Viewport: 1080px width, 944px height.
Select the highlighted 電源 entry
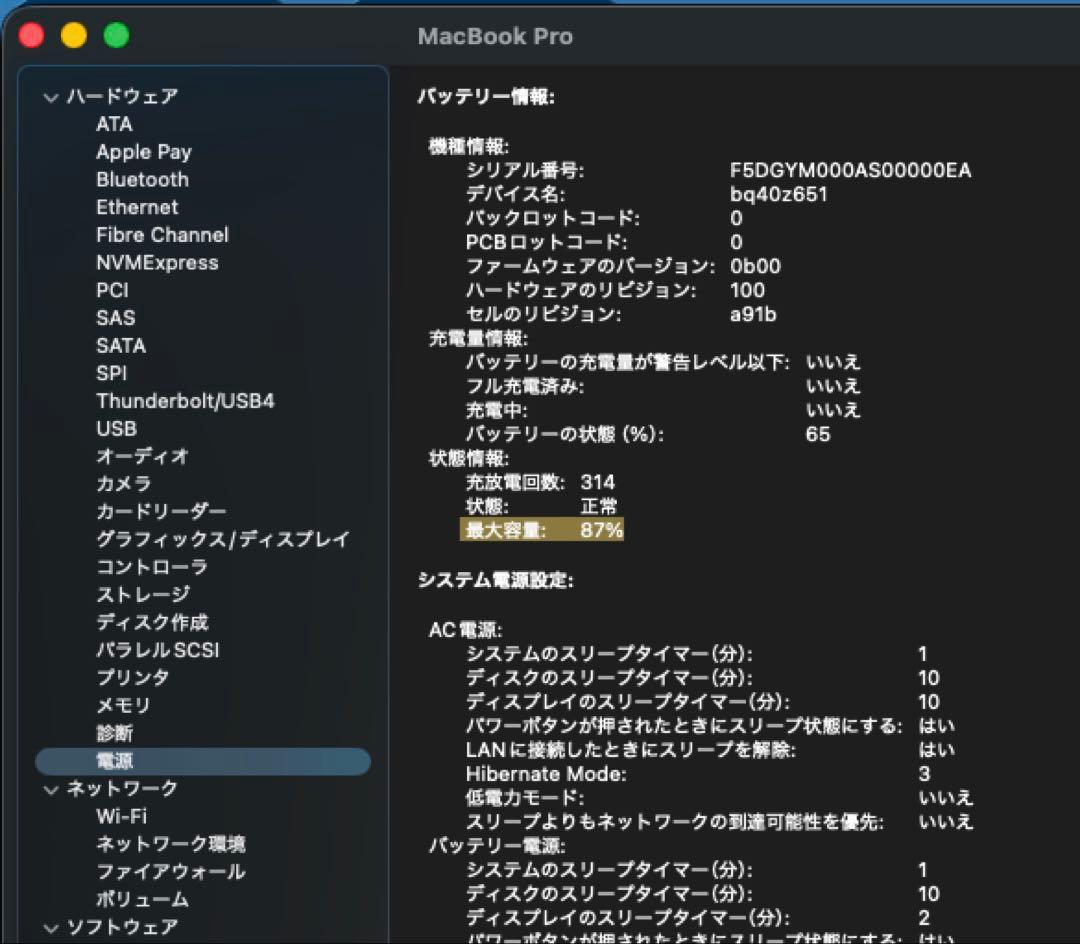202,761
